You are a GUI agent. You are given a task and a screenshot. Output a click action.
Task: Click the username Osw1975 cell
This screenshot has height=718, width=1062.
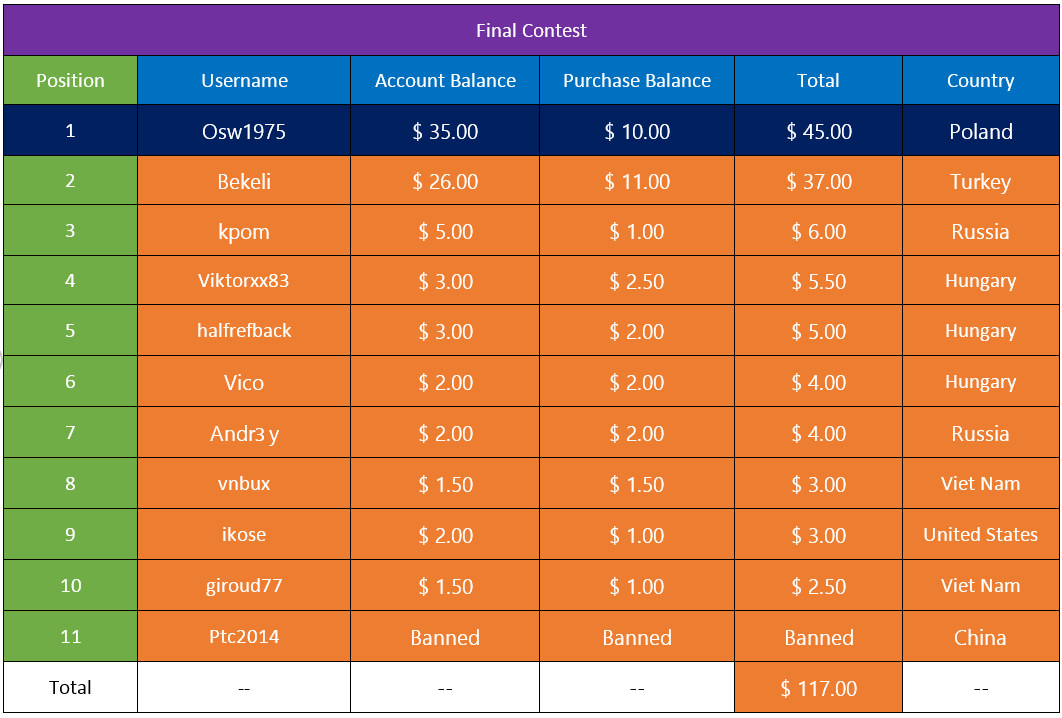tap(244, 131)
